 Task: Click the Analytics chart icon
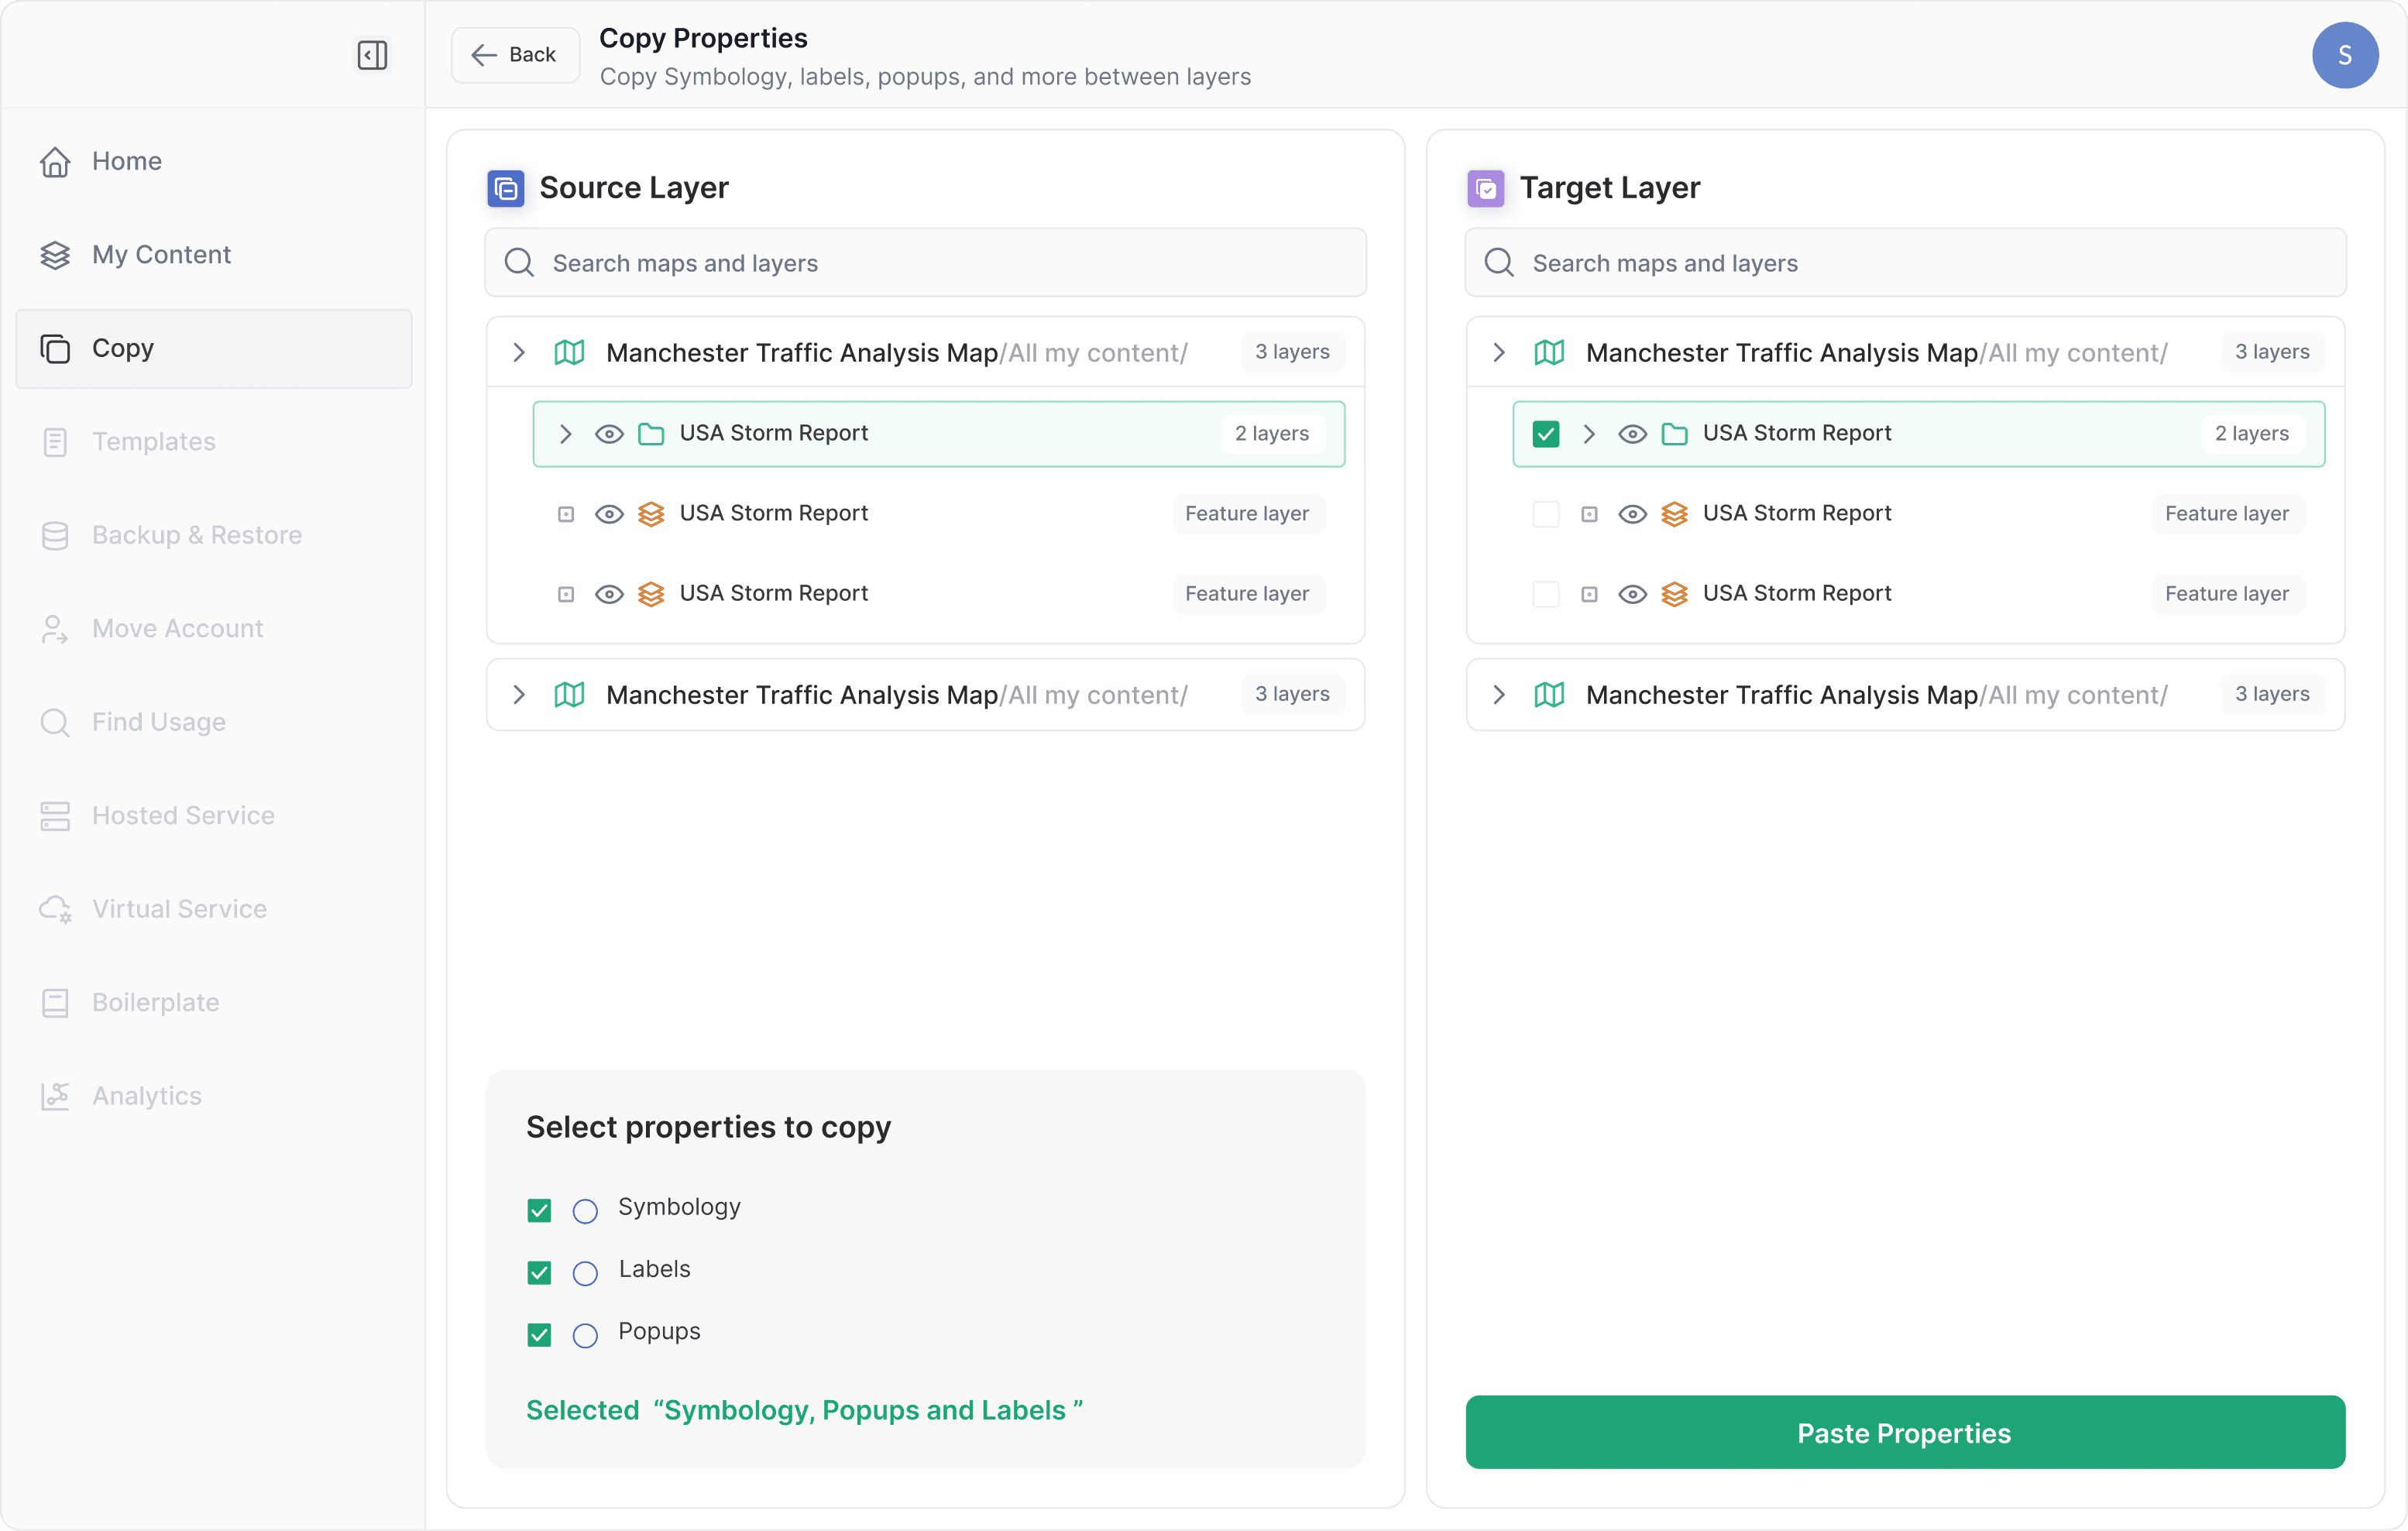click(55, 1096)
